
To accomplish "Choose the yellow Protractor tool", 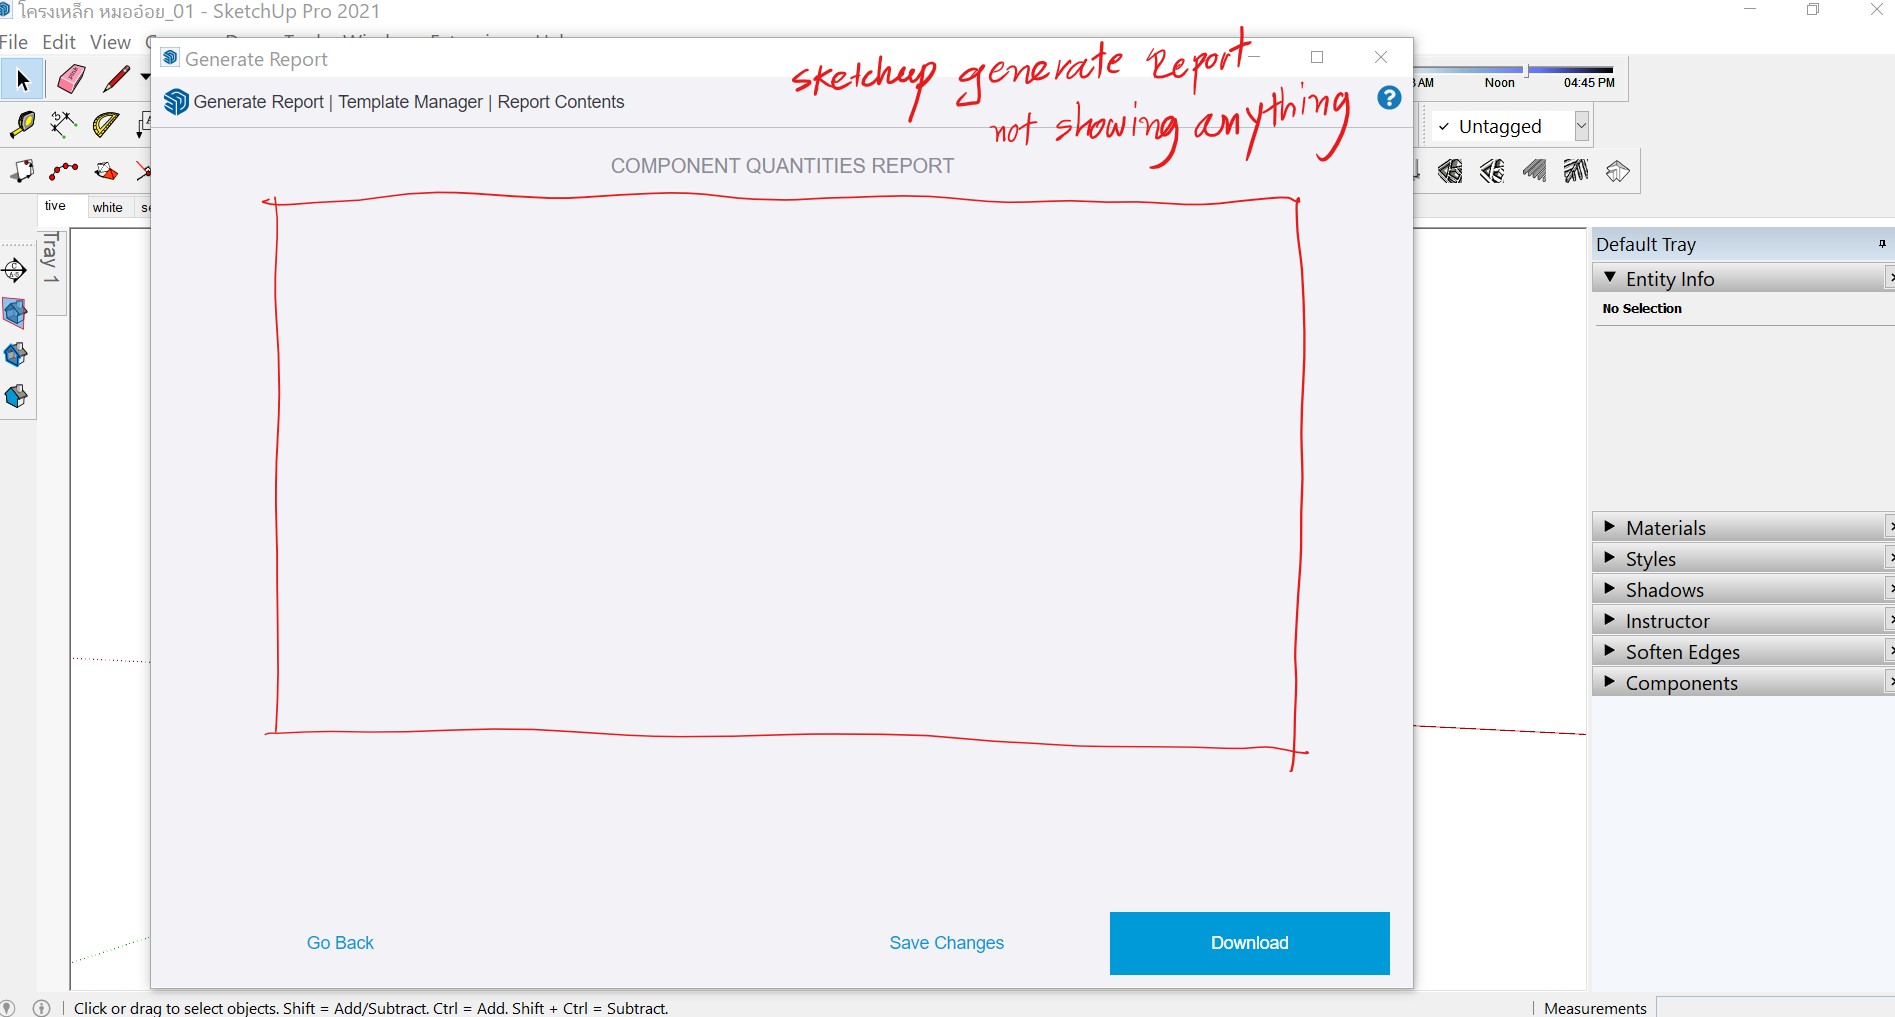I will pyautogui.click(x=106, y=125).
